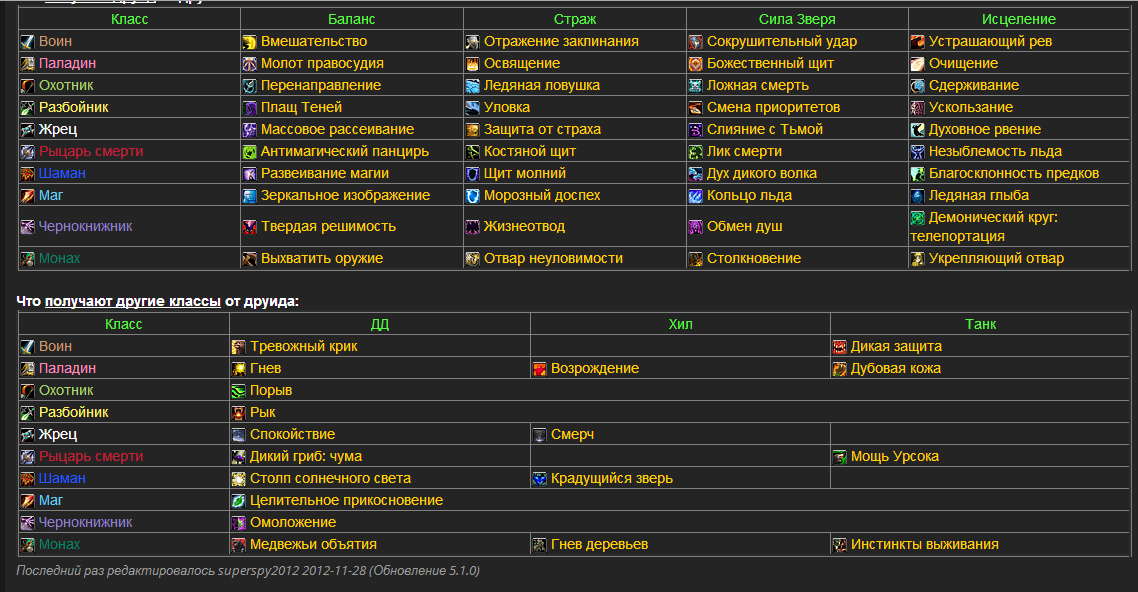1138x592 pixels.
Task: Click the Мощь Урсока spell icon
Action: [840, 457]
